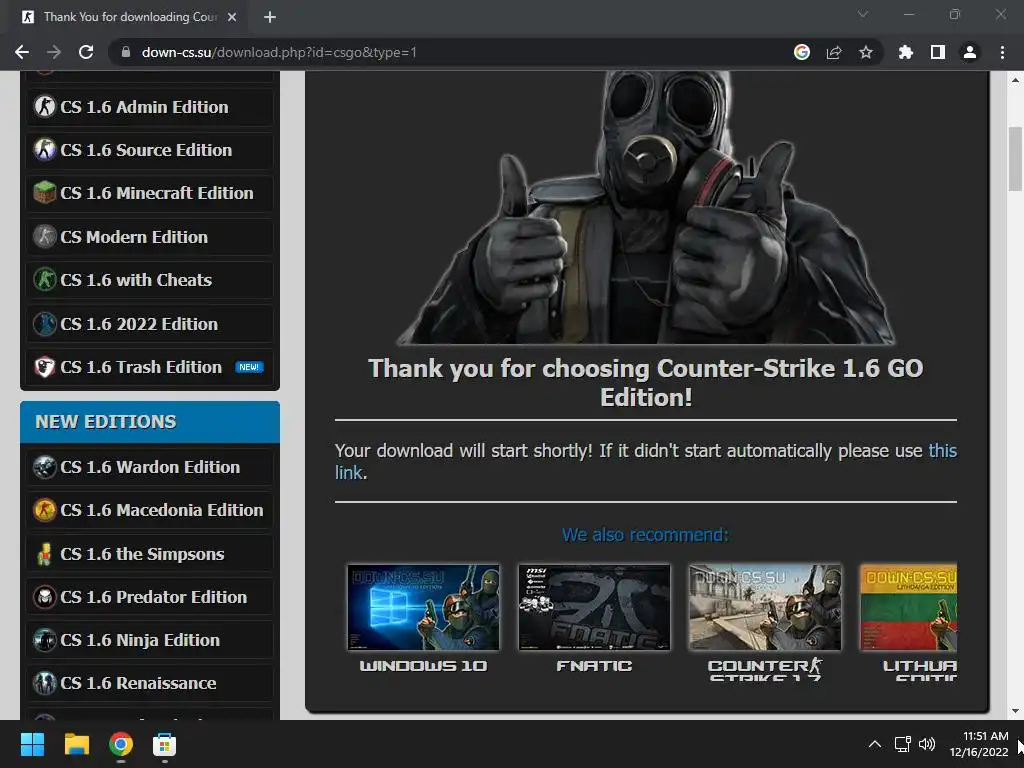The image size is (1024, 768).
Task: Open the tab search dropdown arrow
Action: click(863, 14)
